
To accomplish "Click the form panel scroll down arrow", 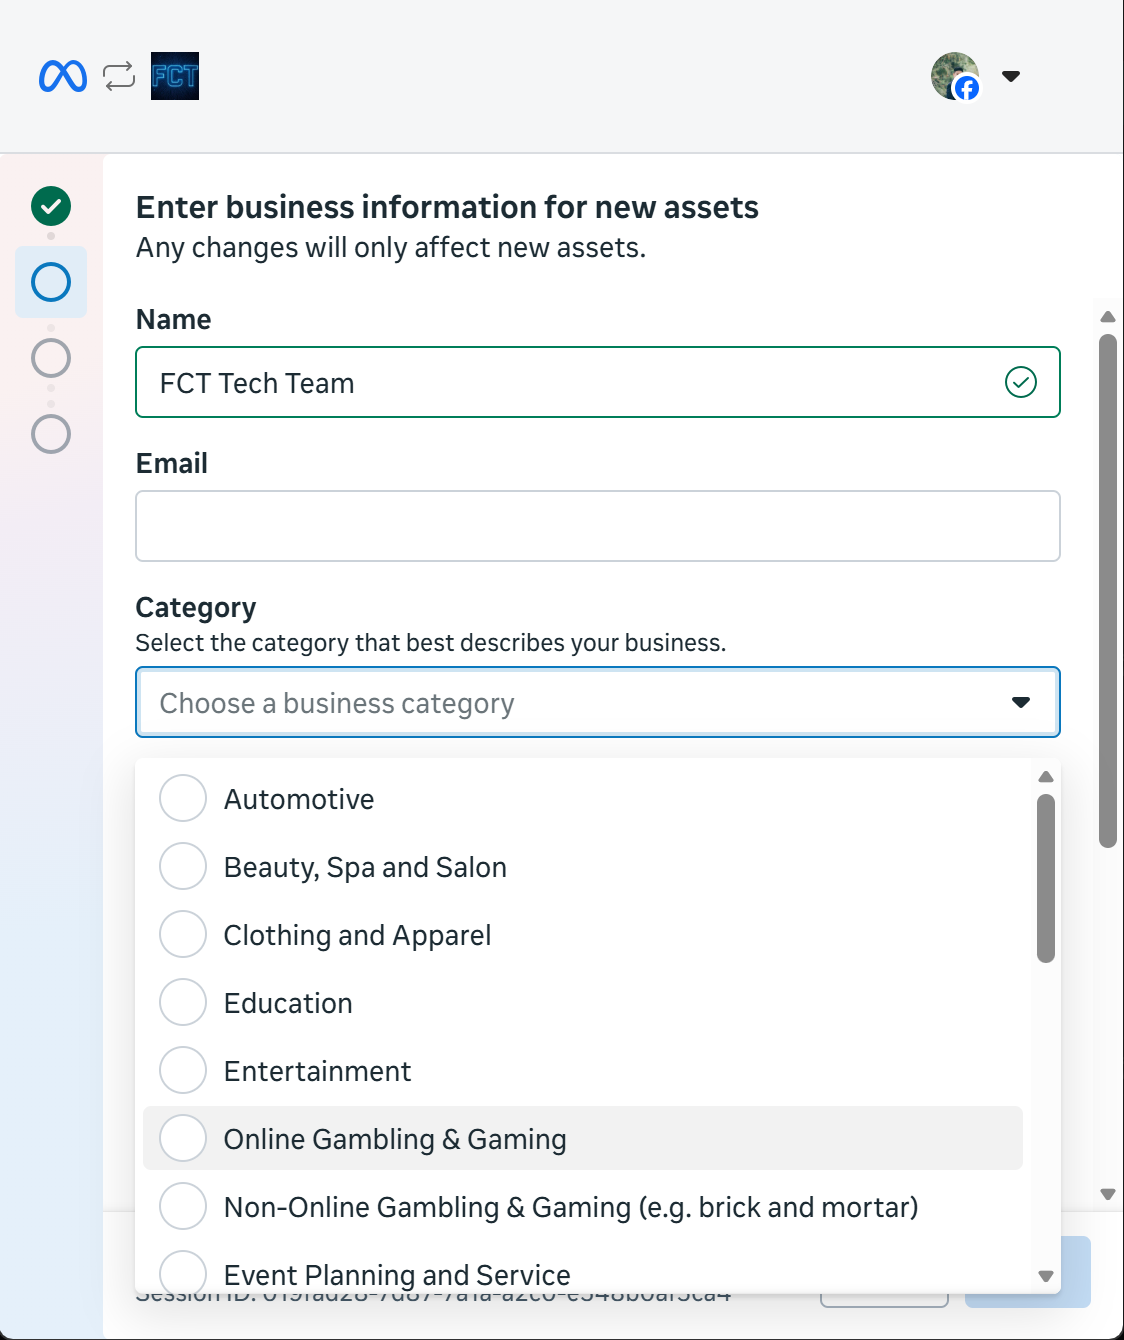I will [1108, 1193].
